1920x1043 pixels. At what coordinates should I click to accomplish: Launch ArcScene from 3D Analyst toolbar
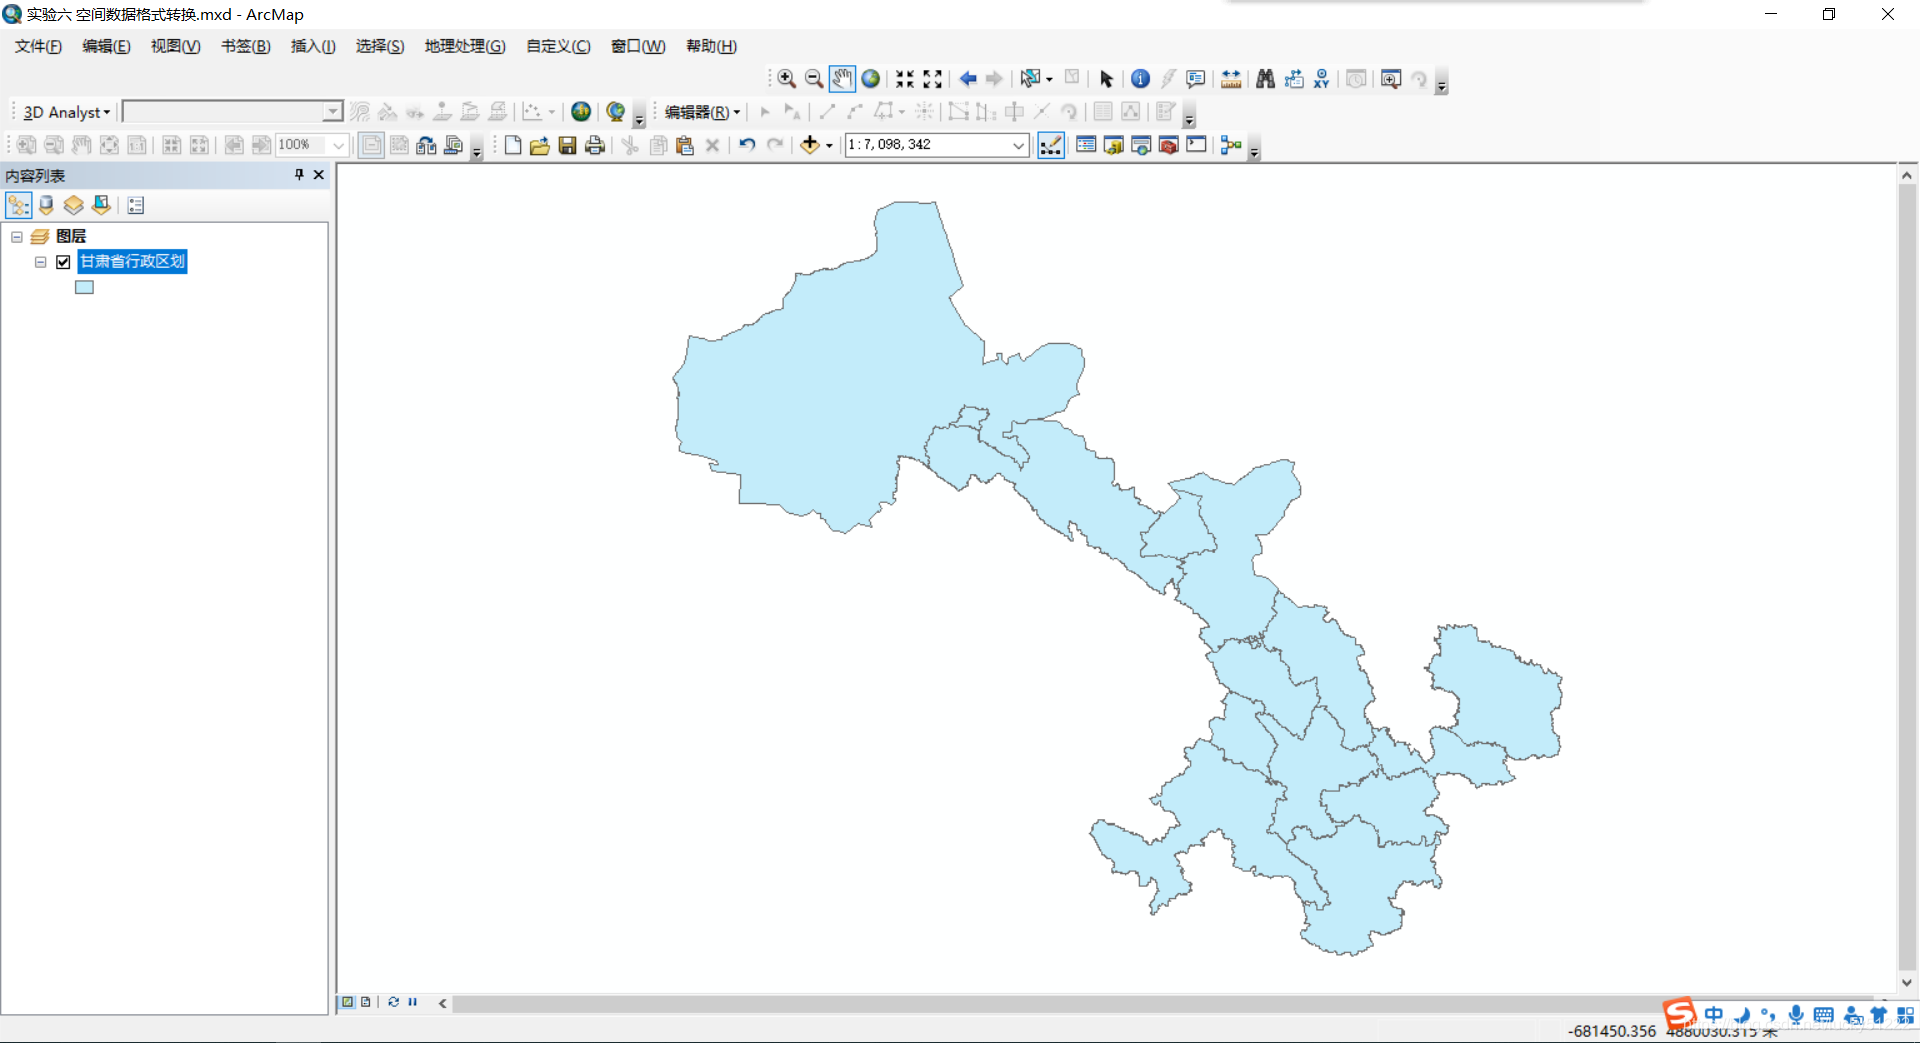[581, 112]
